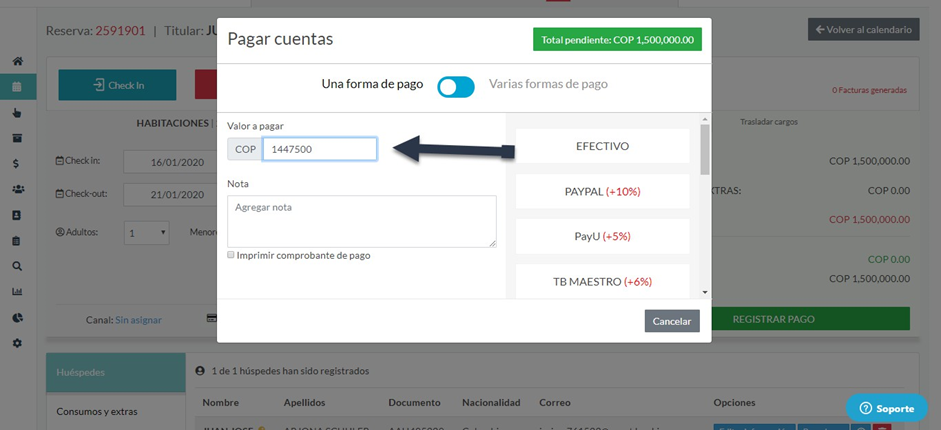Open the guests group sidebar icon
The height and width of the screenshot is (430, 941).
tap(17, 189)
